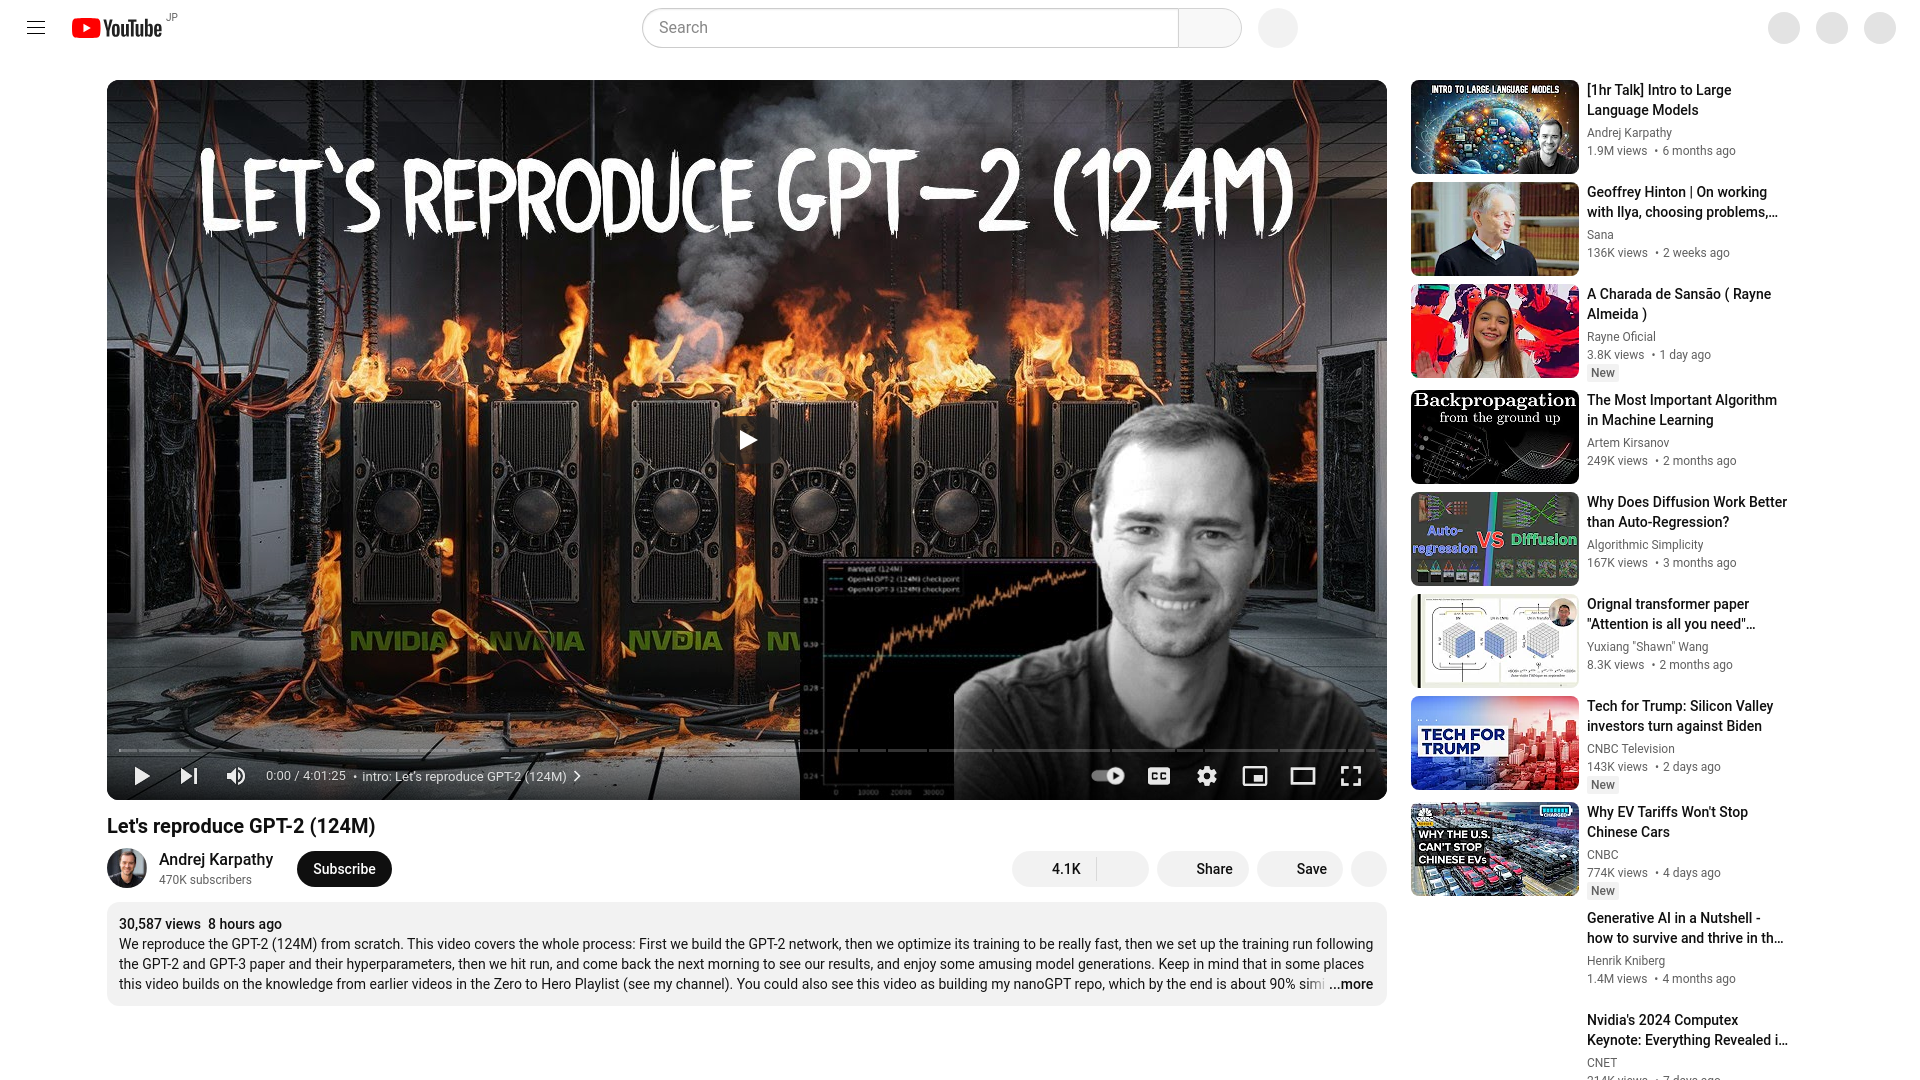This screenshot has width=1920, height=1080.
Task: Toggle autoplay switch
Action: [x=1108, y=776]
